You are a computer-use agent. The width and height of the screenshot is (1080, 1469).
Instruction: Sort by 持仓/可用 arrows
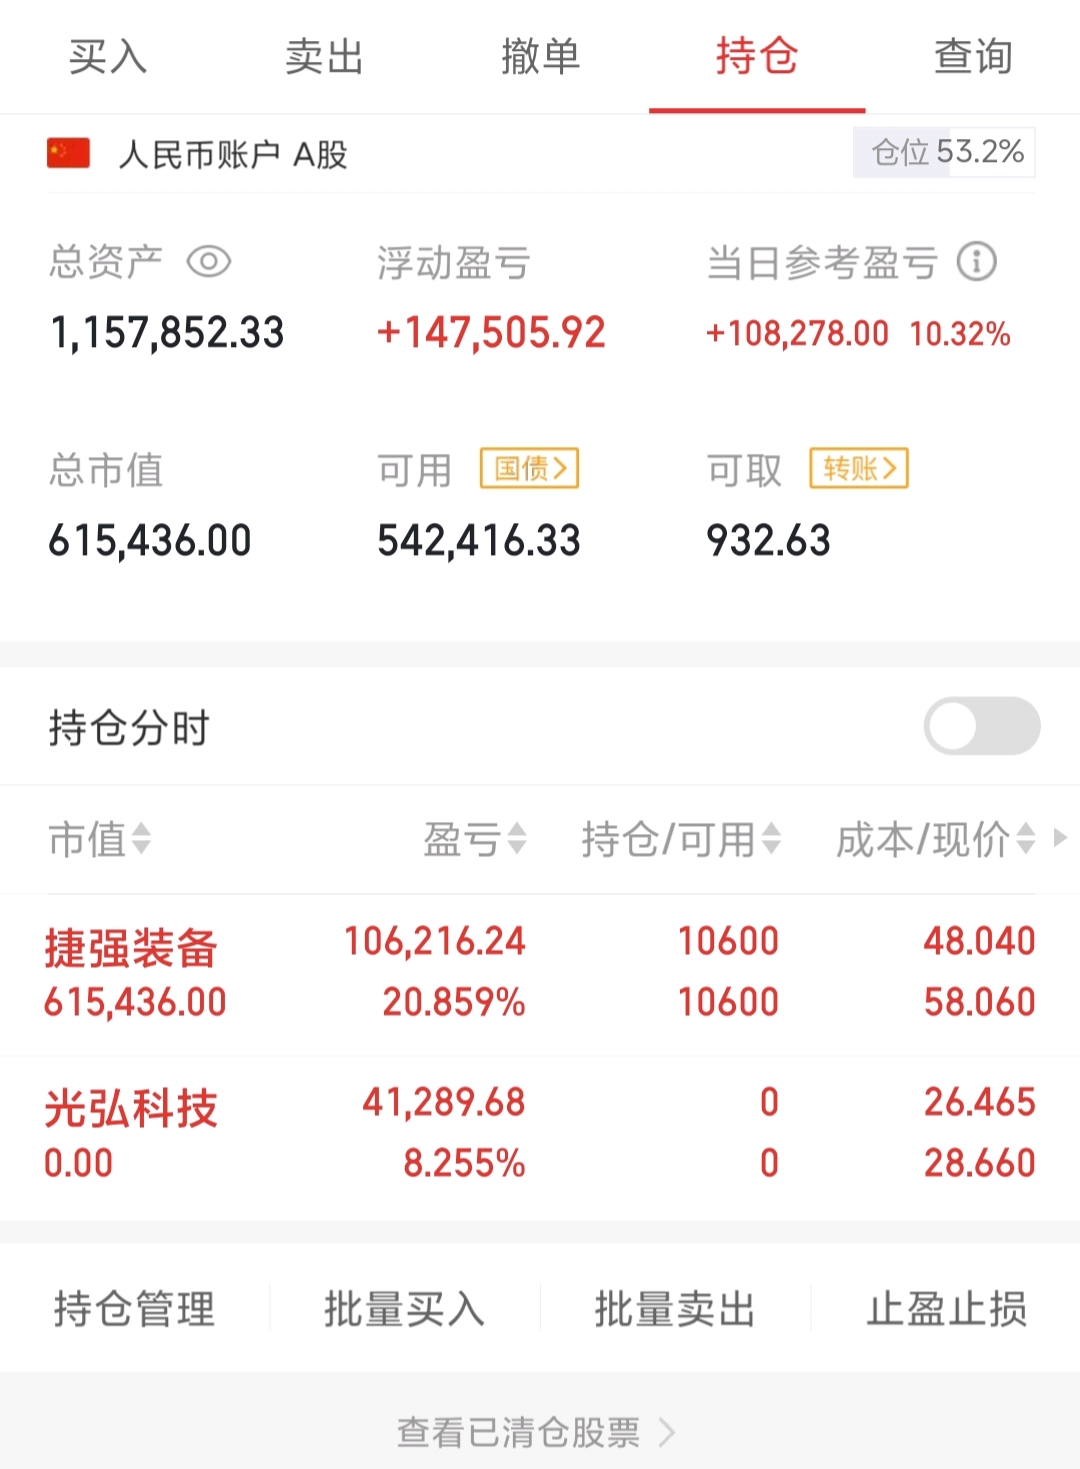pyautogui.click(x=770, y=838)
